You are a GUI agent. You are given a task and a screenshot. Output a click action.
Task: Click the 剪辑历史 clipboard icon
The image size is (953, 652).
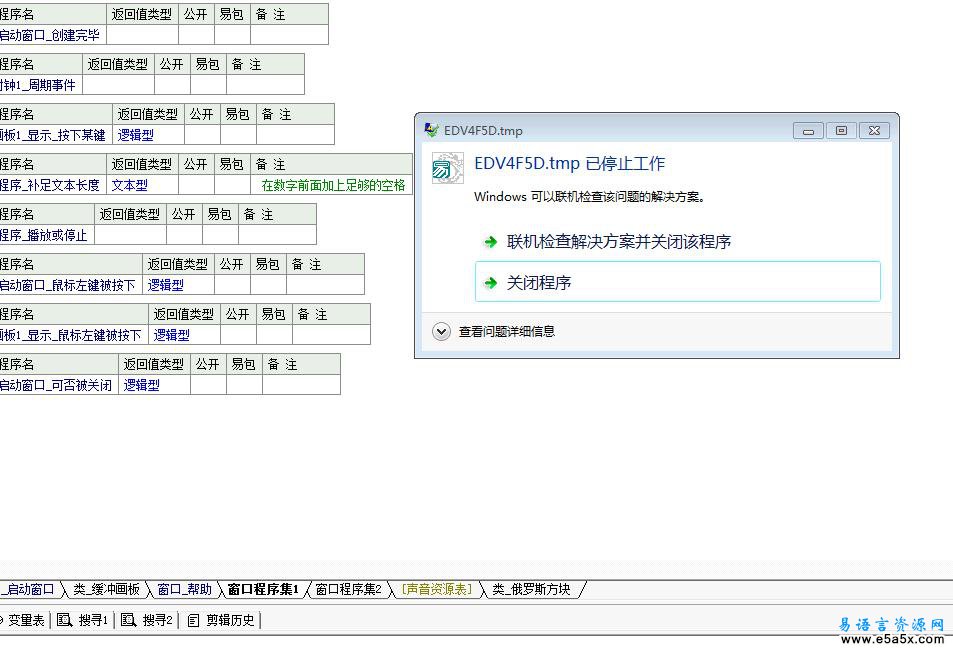pyautogui.click(x=193, y=620)
